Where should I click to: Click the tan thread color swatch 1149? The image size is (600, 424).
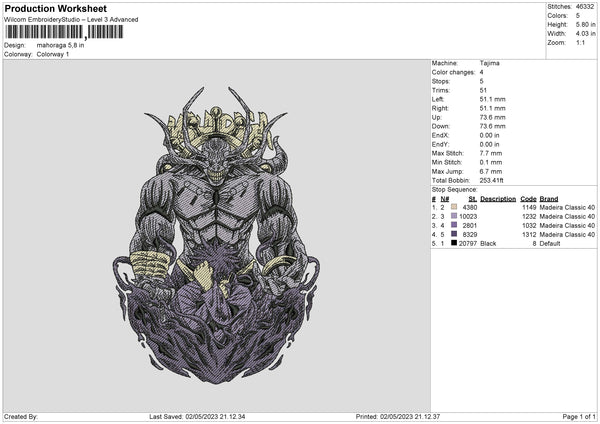(x=454, y=207)
